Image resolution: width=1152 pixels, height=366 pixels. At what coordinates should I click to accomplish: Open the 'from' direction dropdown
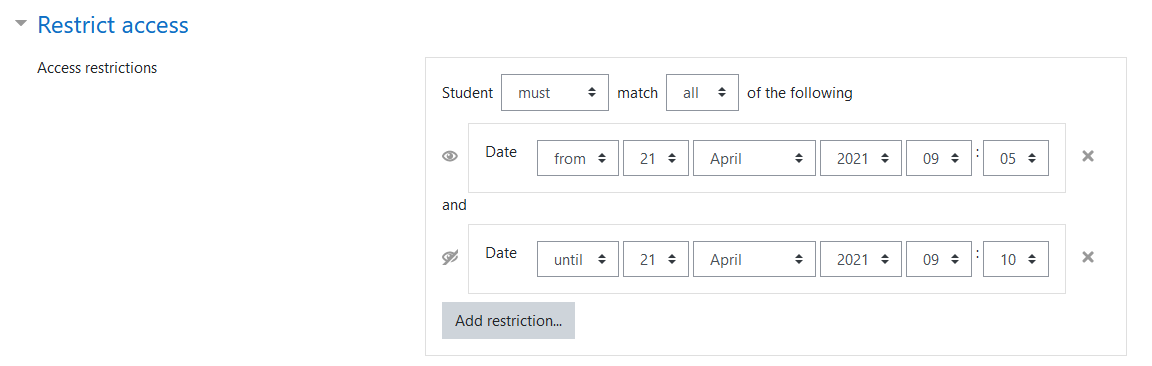tap(577, 158)
